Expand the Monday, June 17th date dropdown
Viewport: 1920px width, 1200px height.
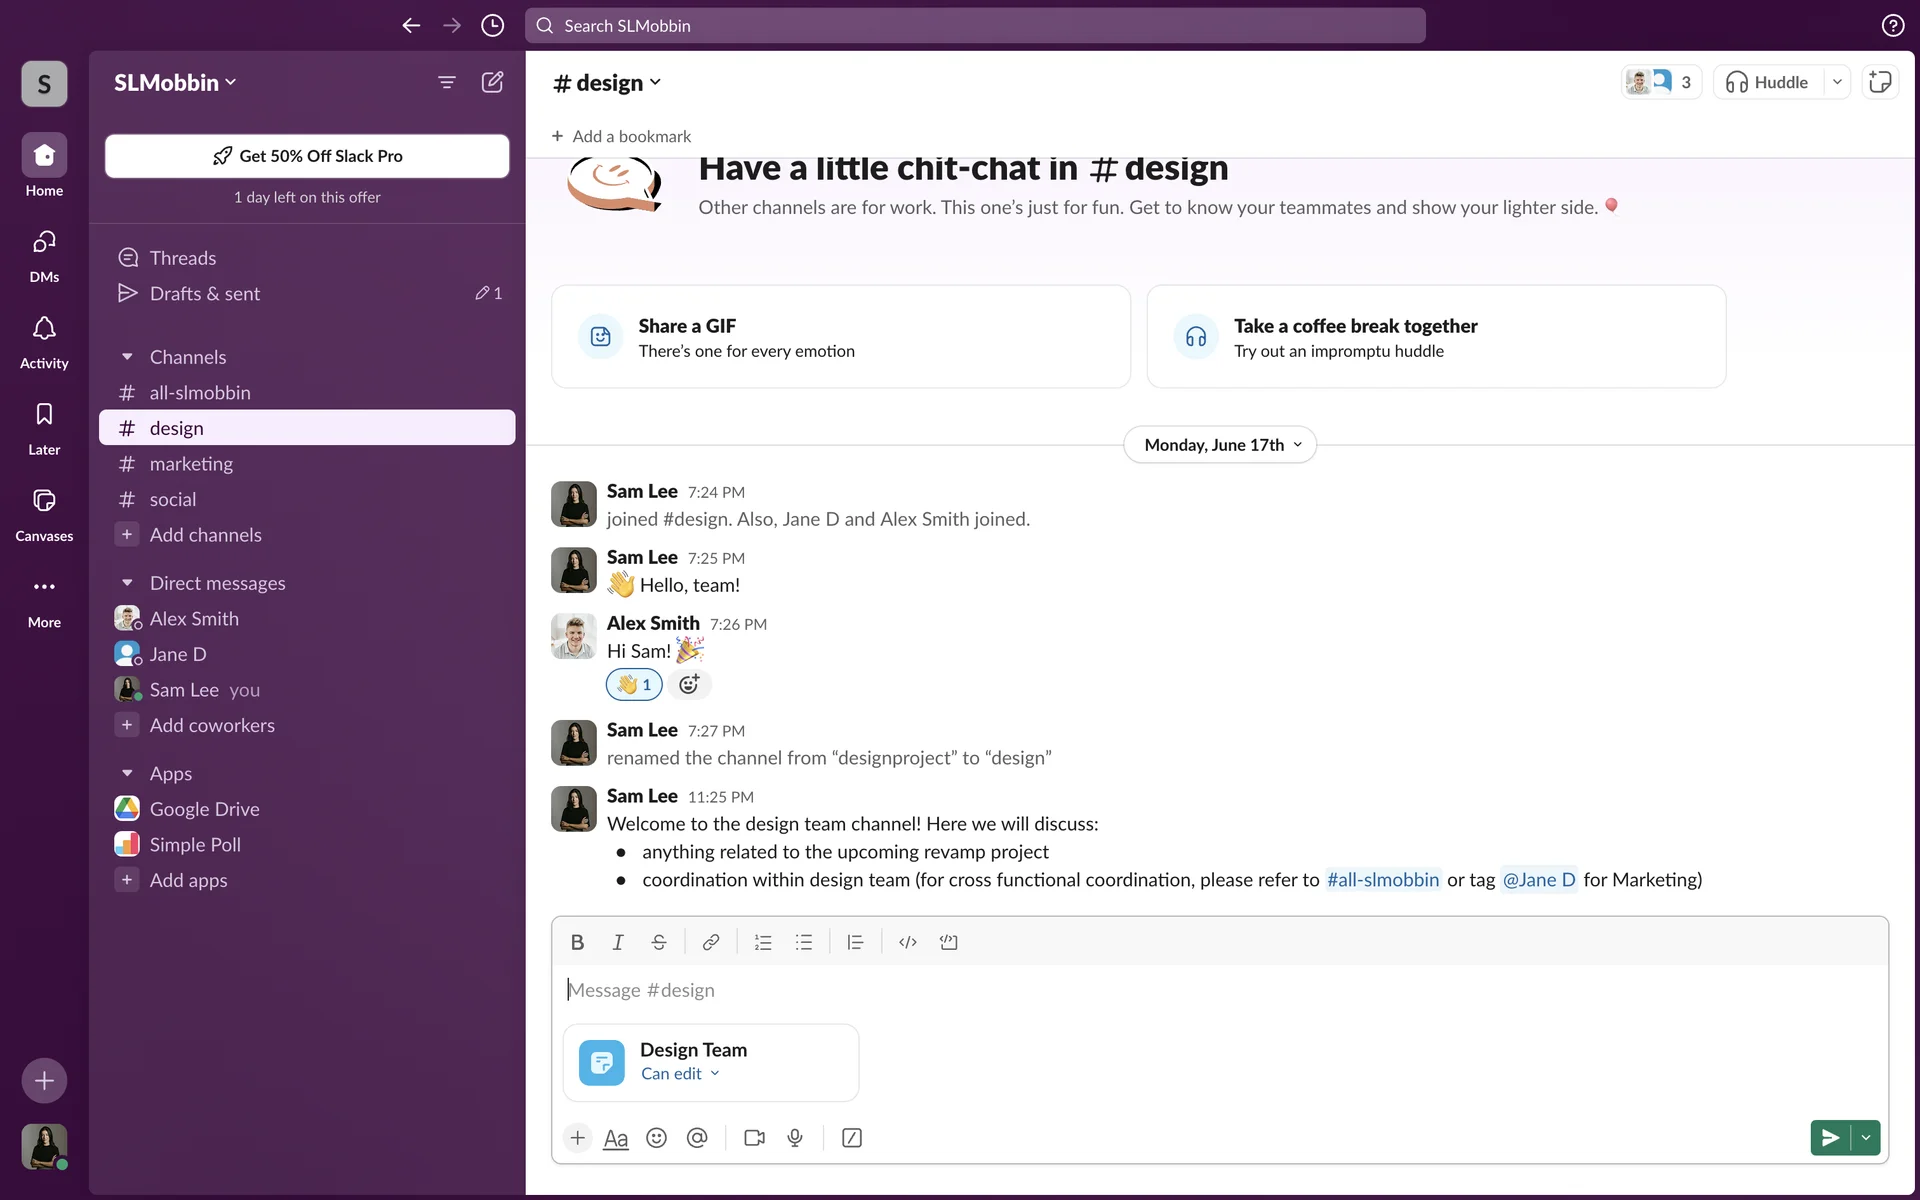coord(1220,445)
